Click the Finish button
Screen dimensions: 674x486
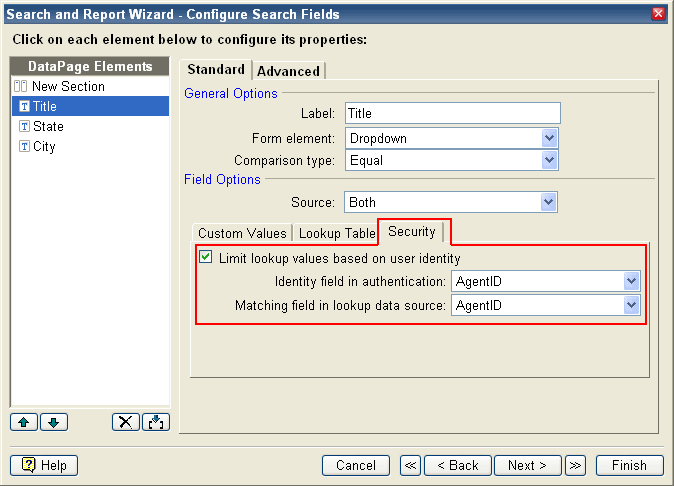tap(630, 465)
